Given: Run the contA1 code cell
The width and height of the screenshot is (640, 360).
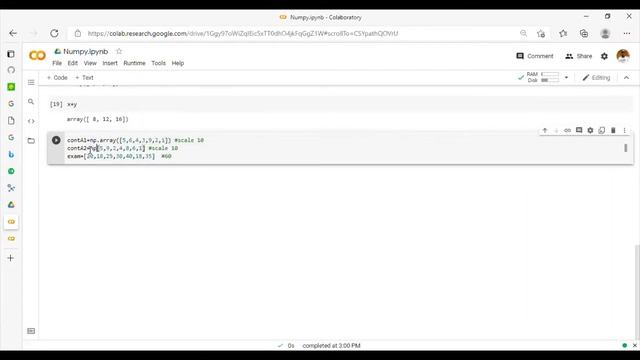Looking at the screenshot, I should coord(56,140).
